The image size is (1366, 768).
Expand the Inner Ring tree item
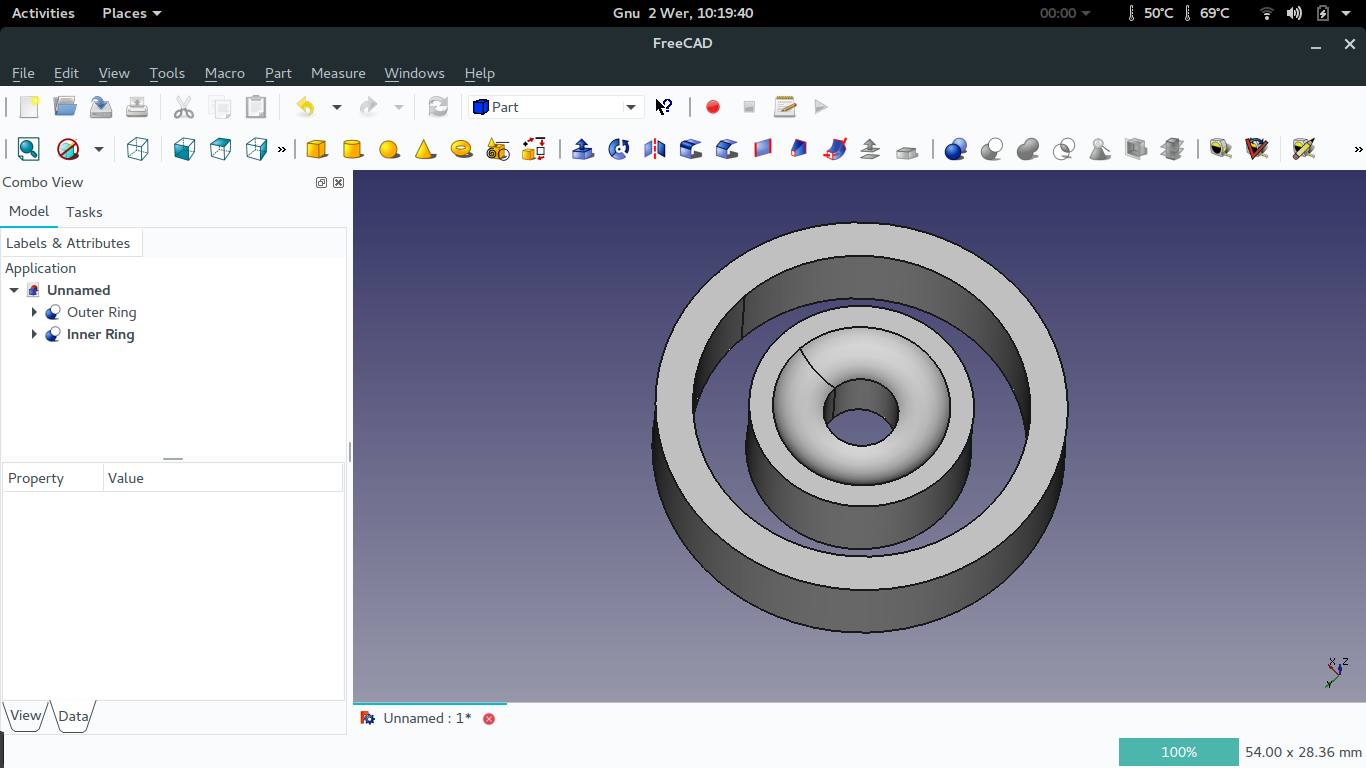[35, 334]
